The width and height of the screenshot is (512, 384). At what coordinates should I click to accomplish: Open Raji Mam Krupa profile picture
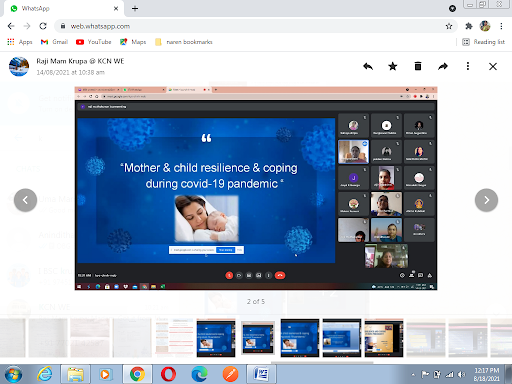pos(19,66)
